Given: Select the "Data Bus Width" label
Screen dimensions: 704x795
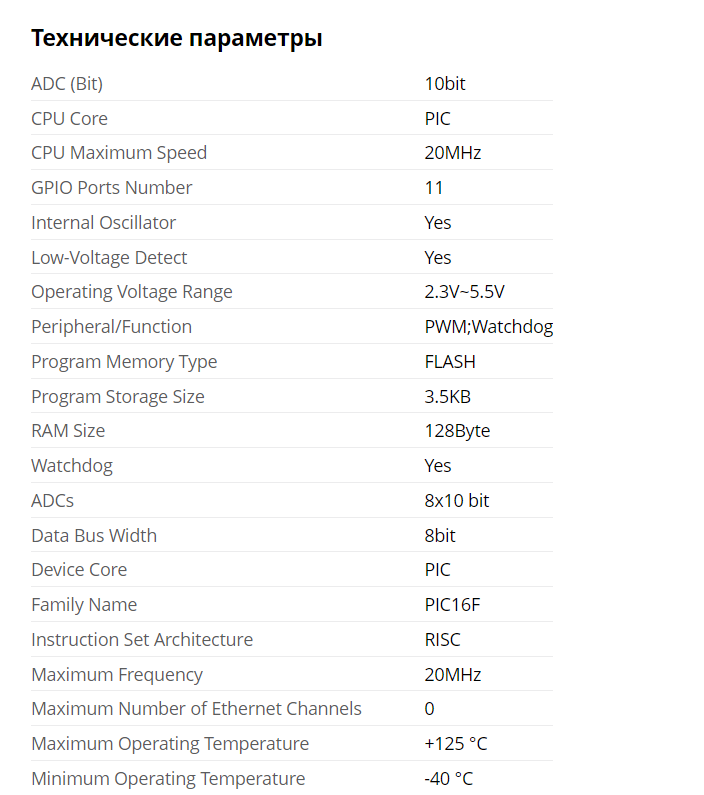Looking at the screenshot, I should [x=94, y=536].
